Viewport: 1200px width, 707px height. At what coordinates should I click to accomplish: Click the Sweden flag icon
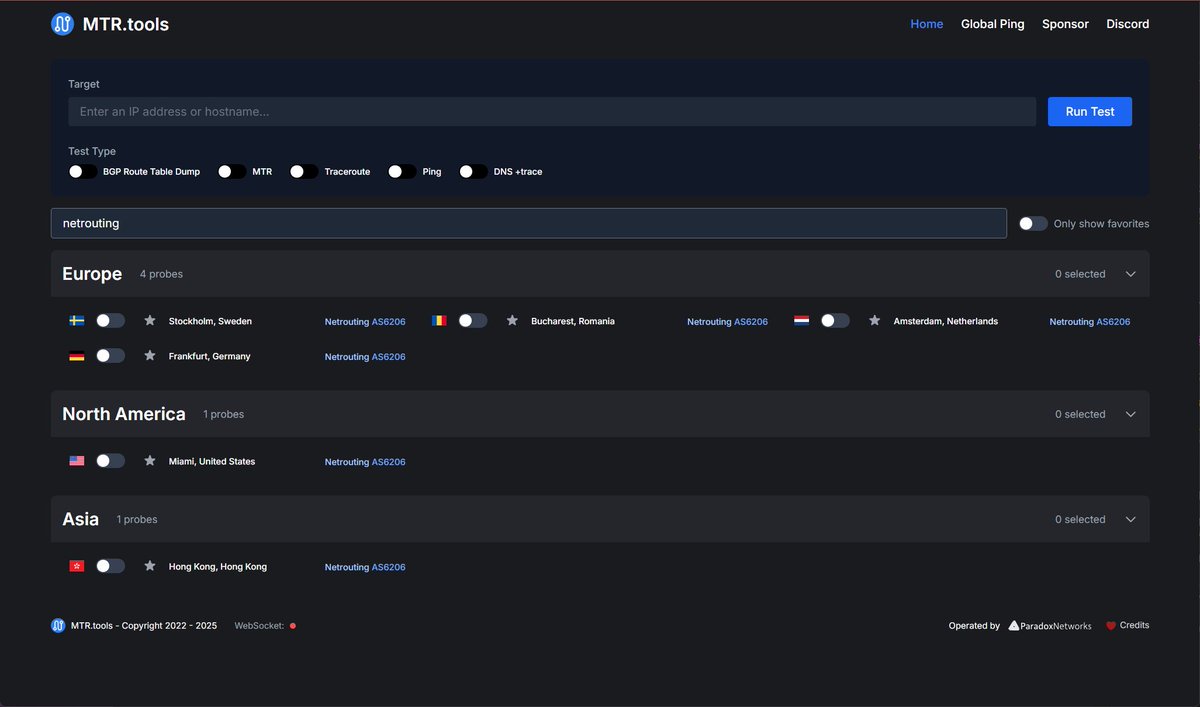click(76, 321)
